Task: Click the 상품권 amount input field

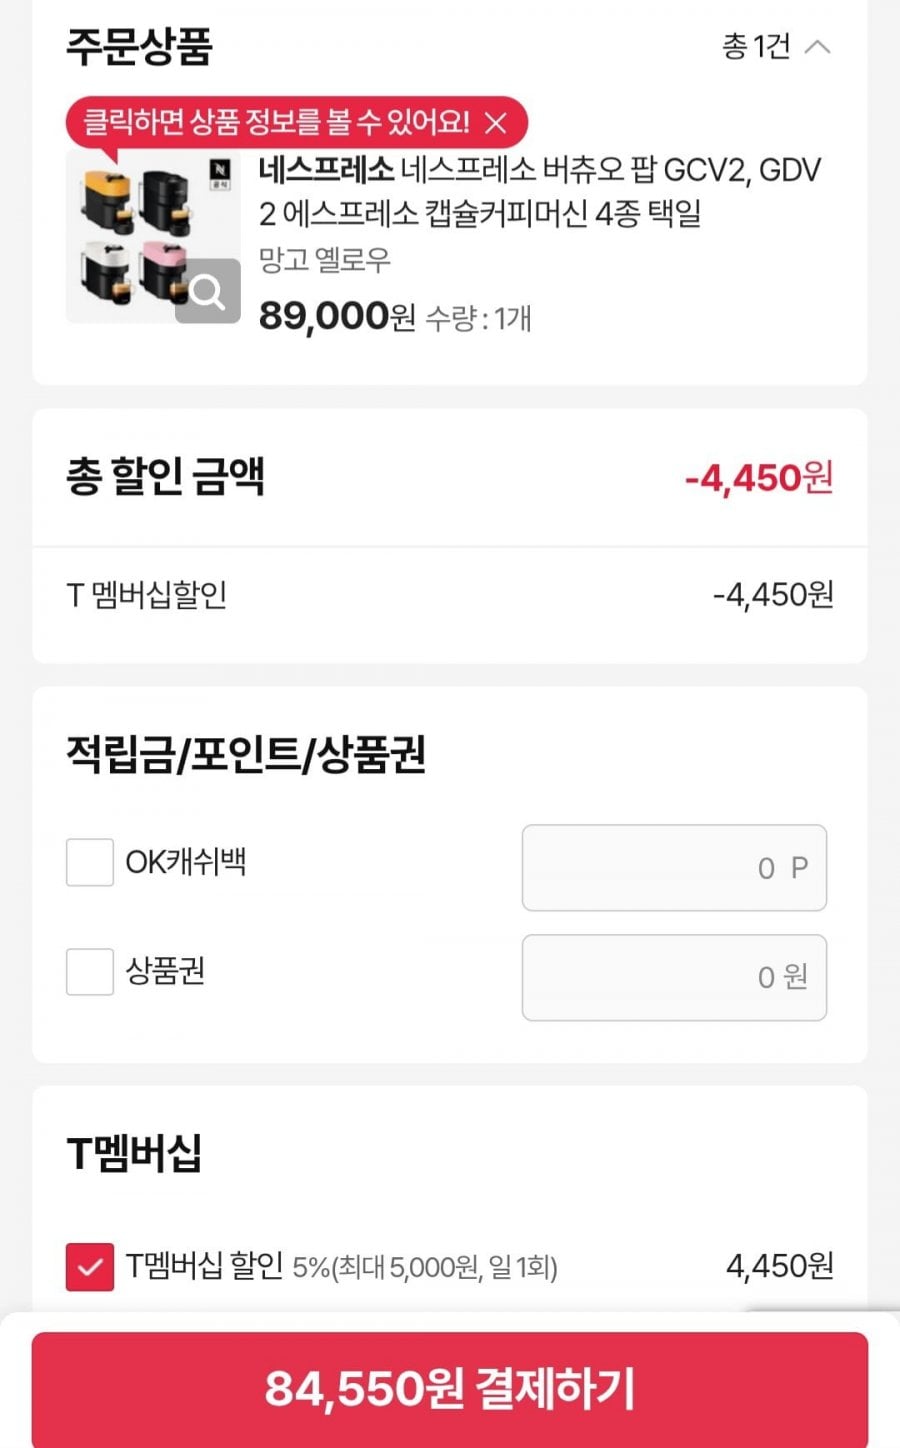Action: point(674,977)
